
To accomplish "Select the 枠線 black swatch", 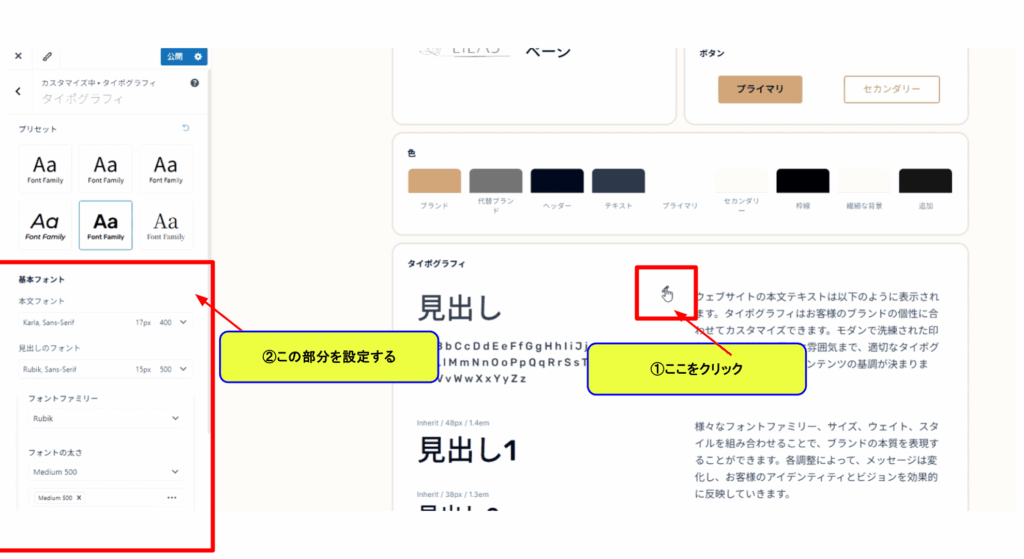I will tap(803, 181).
